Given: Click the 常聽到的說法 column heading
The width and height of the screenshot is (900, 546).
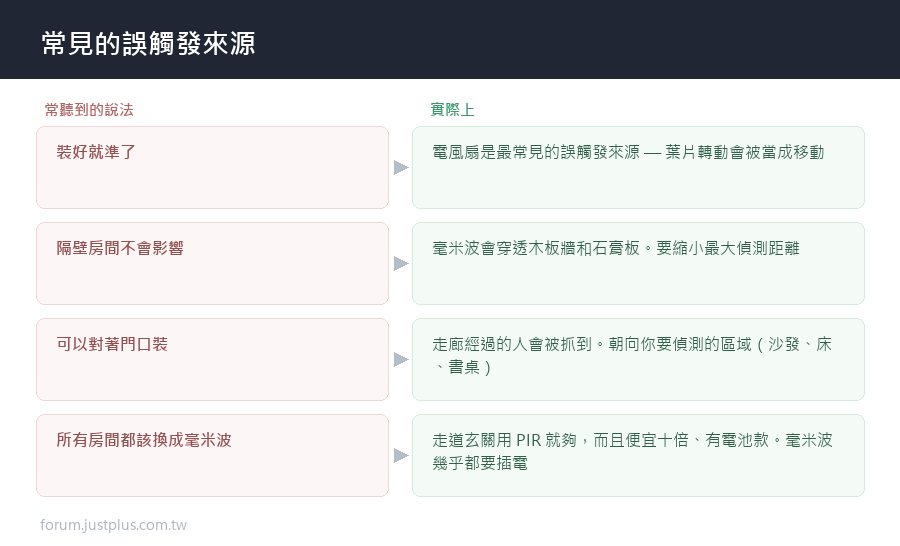Looking at the screenshot, I should (89, 110).
